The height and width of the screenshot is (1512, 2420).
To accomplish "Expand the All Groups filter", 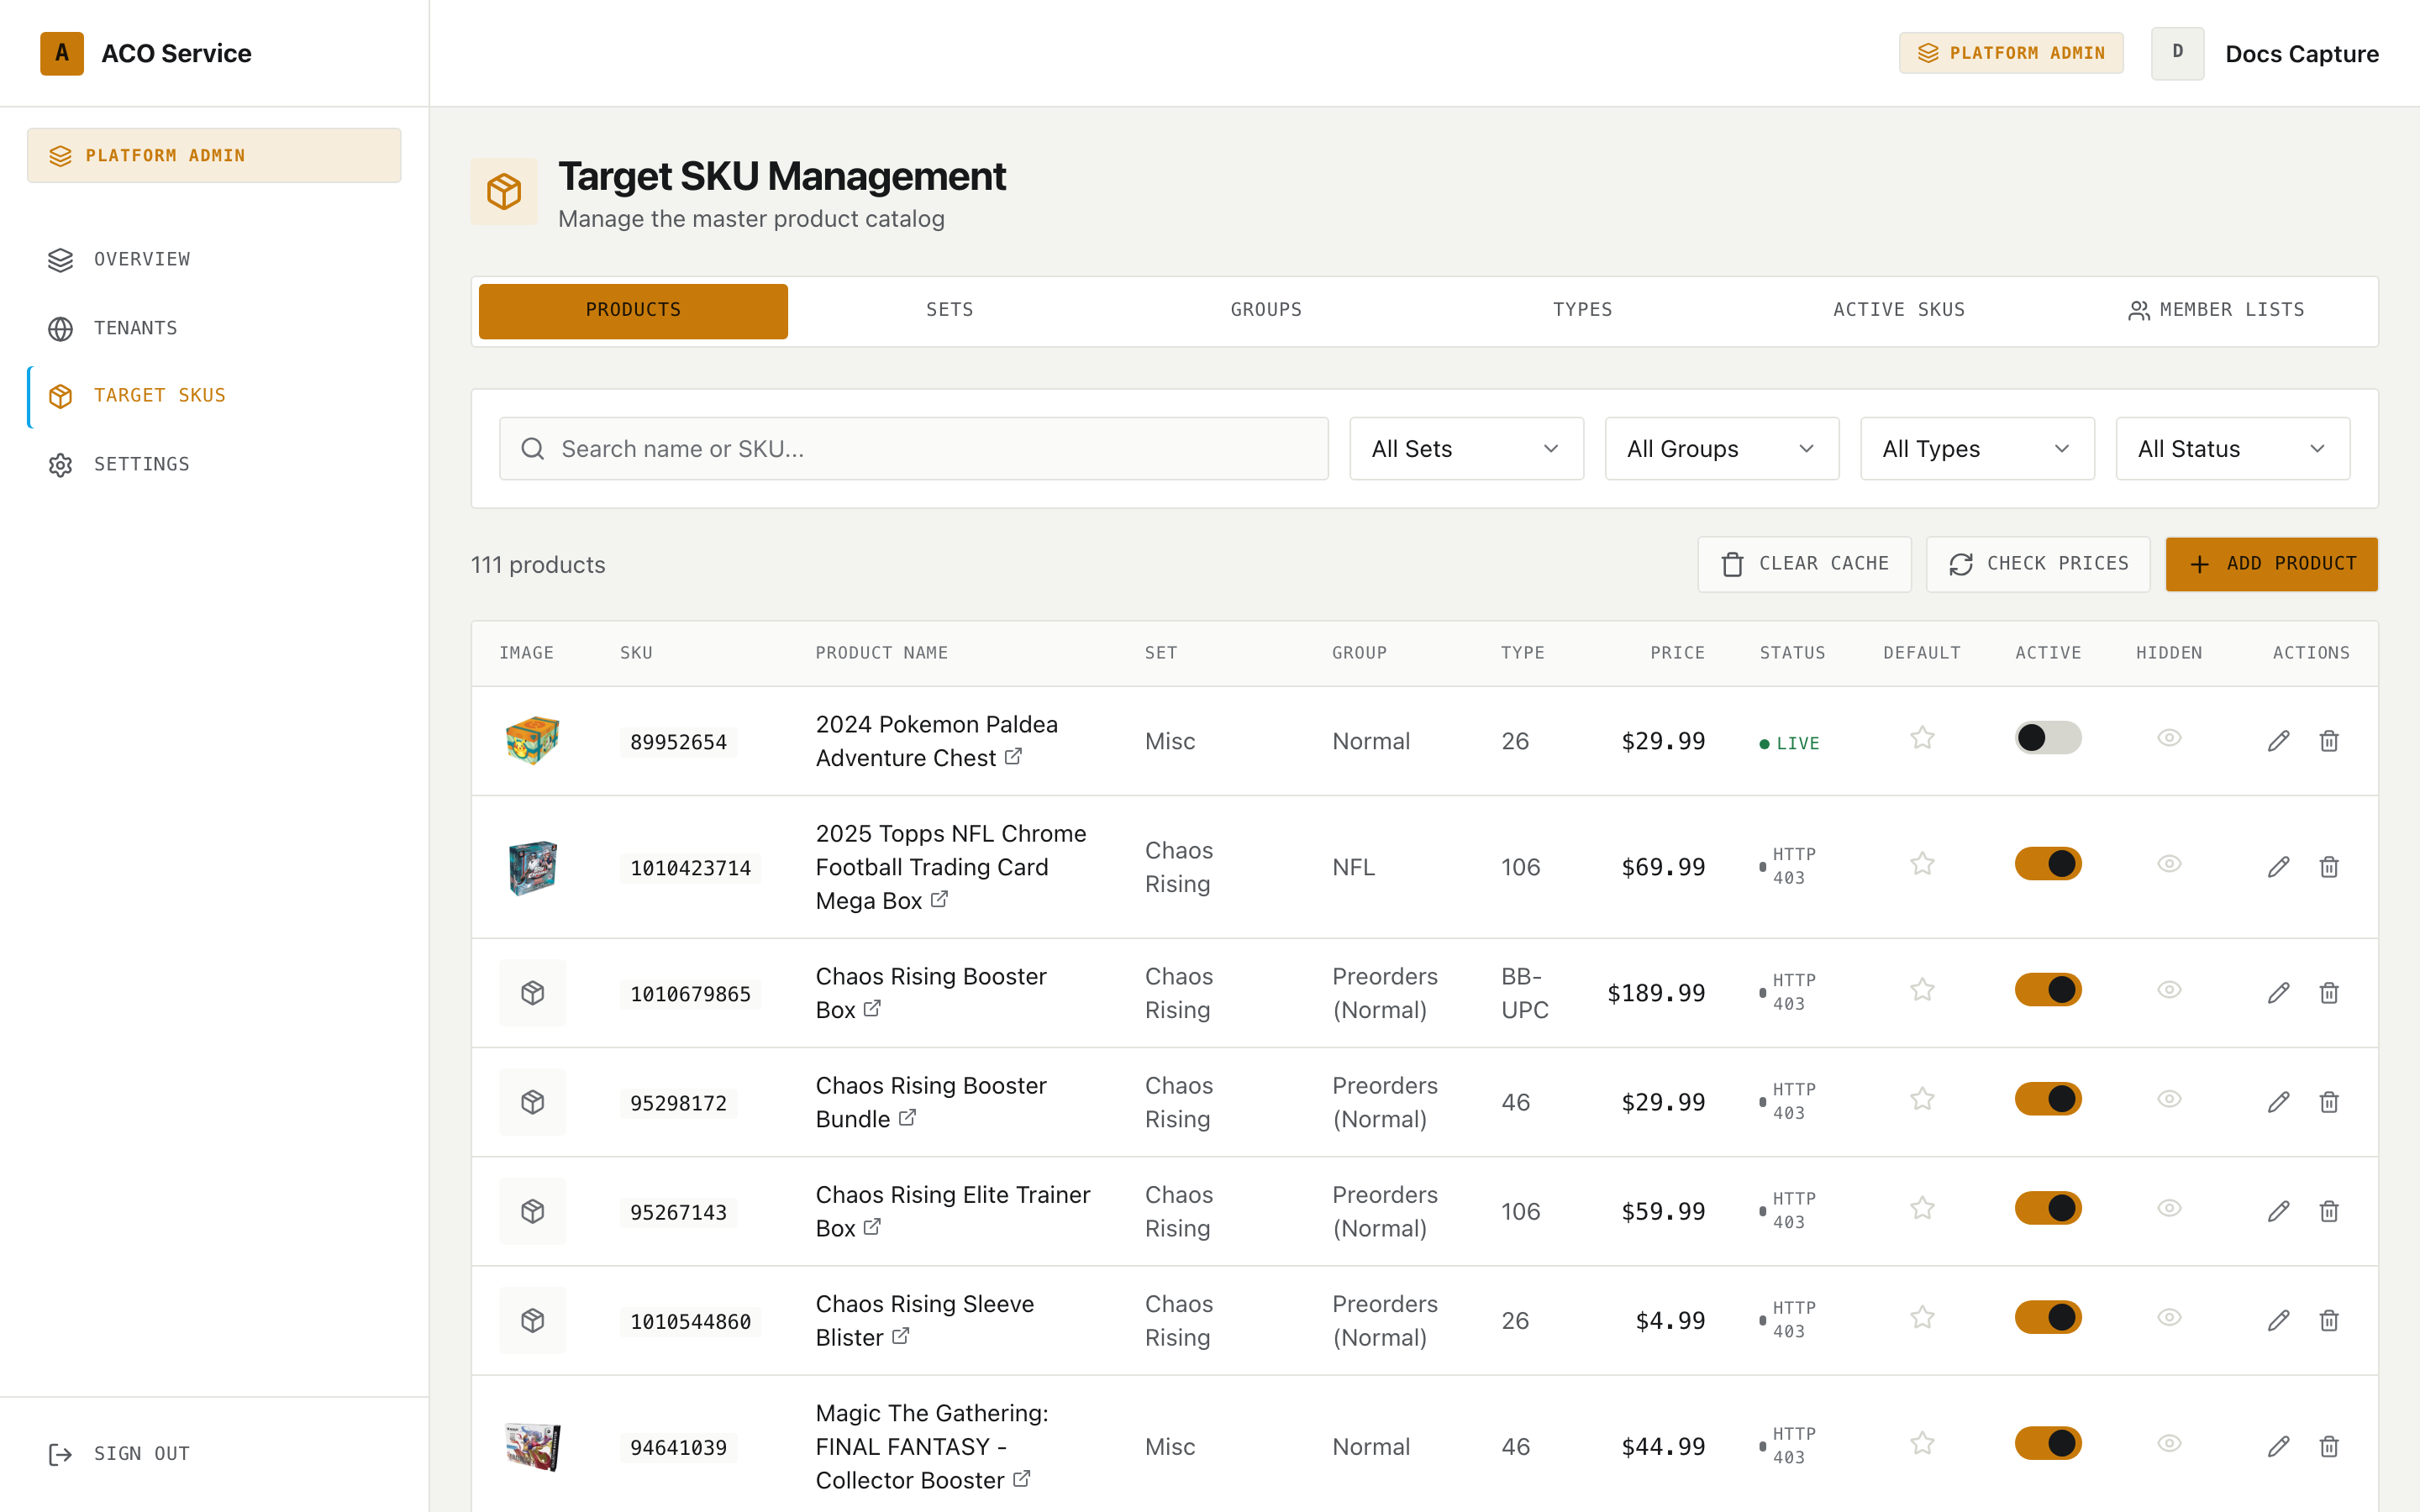I will pyautogui.click(x=1721, y=449).
